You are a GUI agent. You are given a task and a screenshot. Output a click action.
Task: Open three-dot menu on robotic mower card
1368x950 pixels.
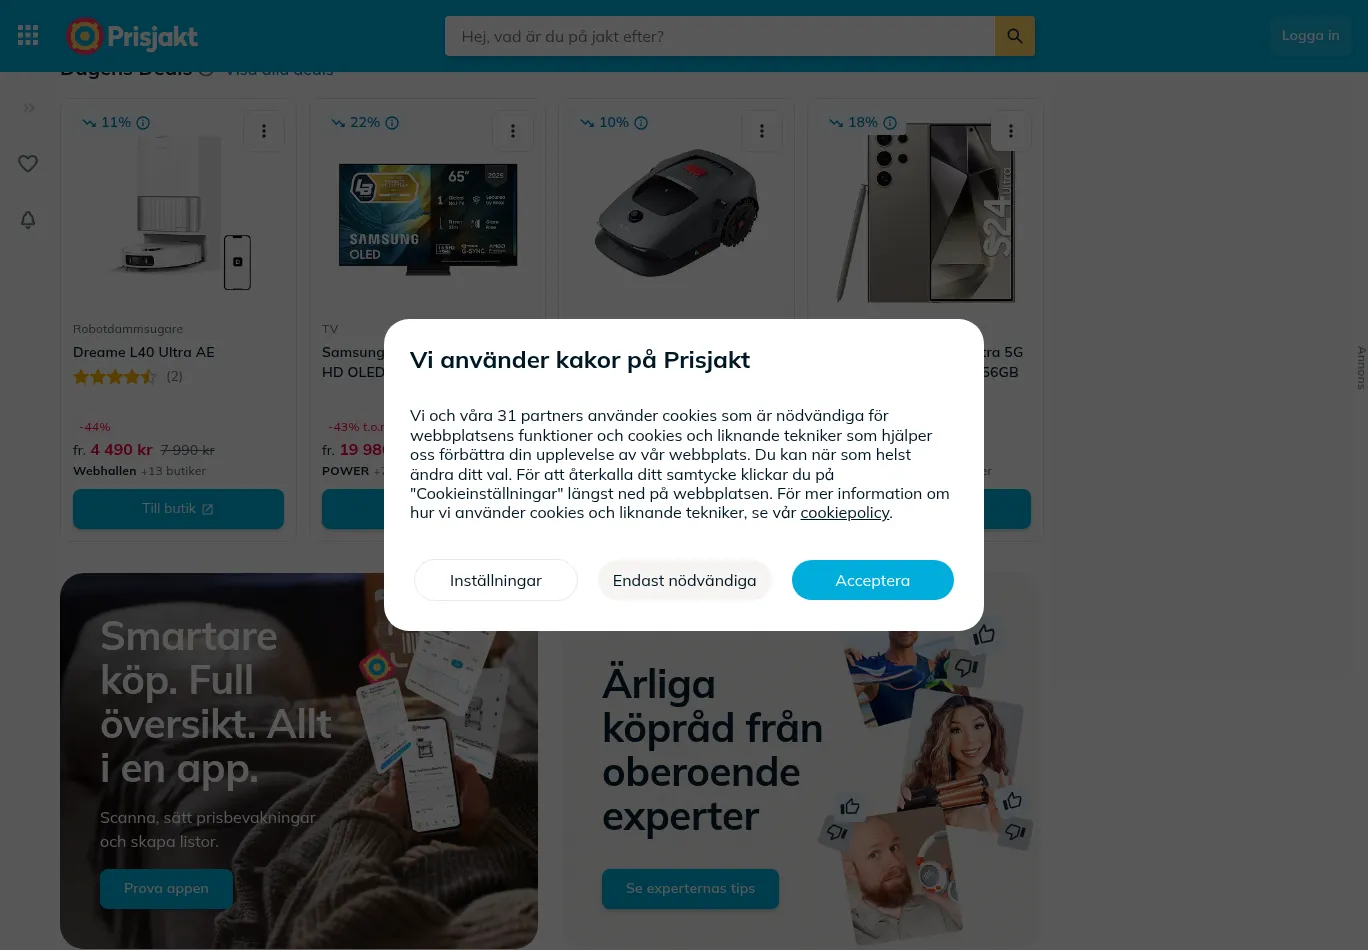[x=762, y=131]
